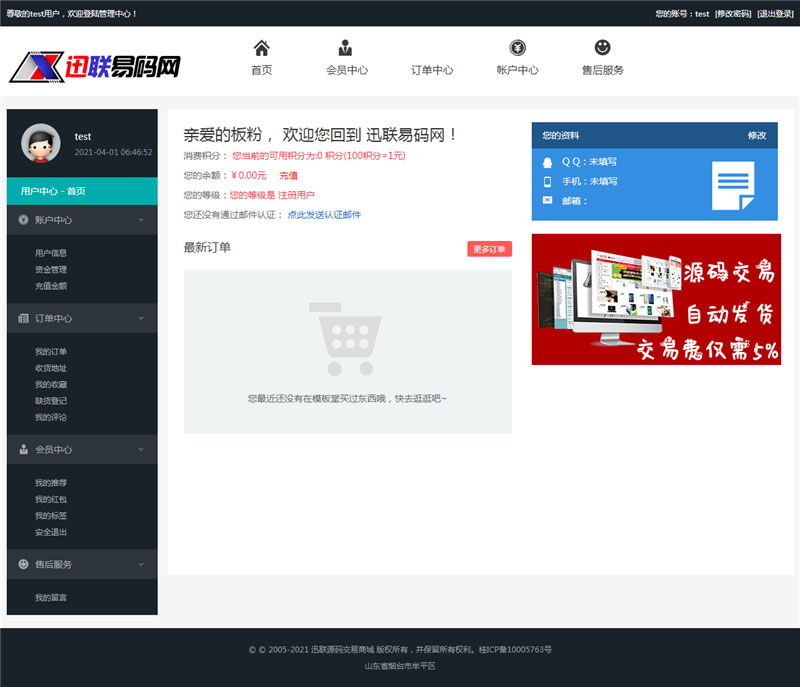Click the 首页 home icon in navigation

(x=262, y=47)
